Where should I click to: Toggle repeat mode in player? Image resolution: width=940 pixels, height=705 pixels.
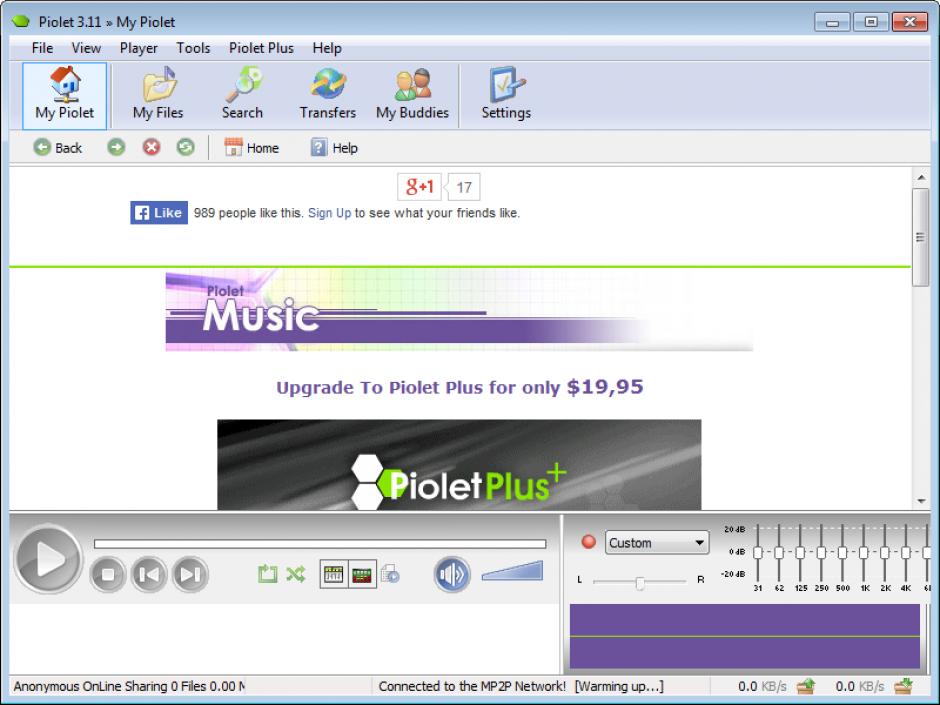(x=267, y=574)
